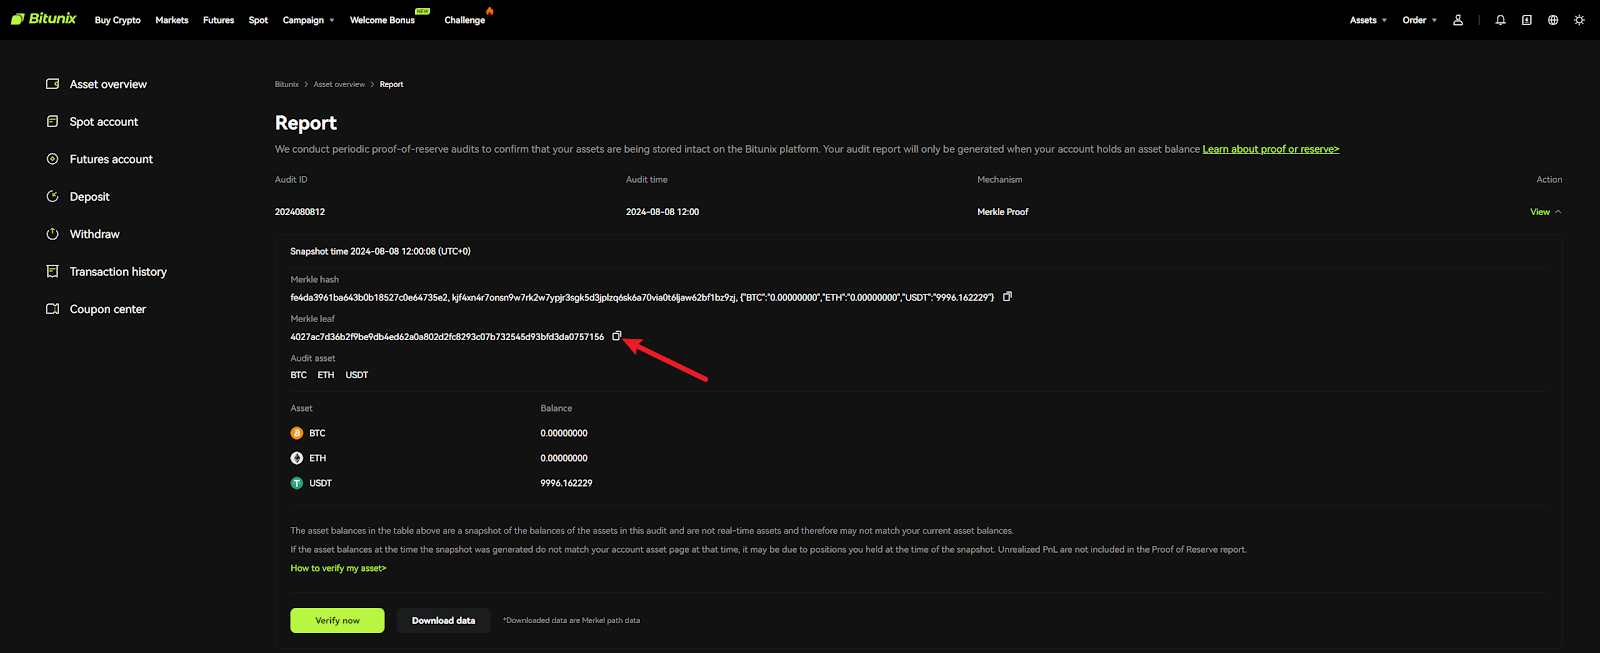
Task: Click the ETH row balance 0.00000000
Action: coord(564,458)
